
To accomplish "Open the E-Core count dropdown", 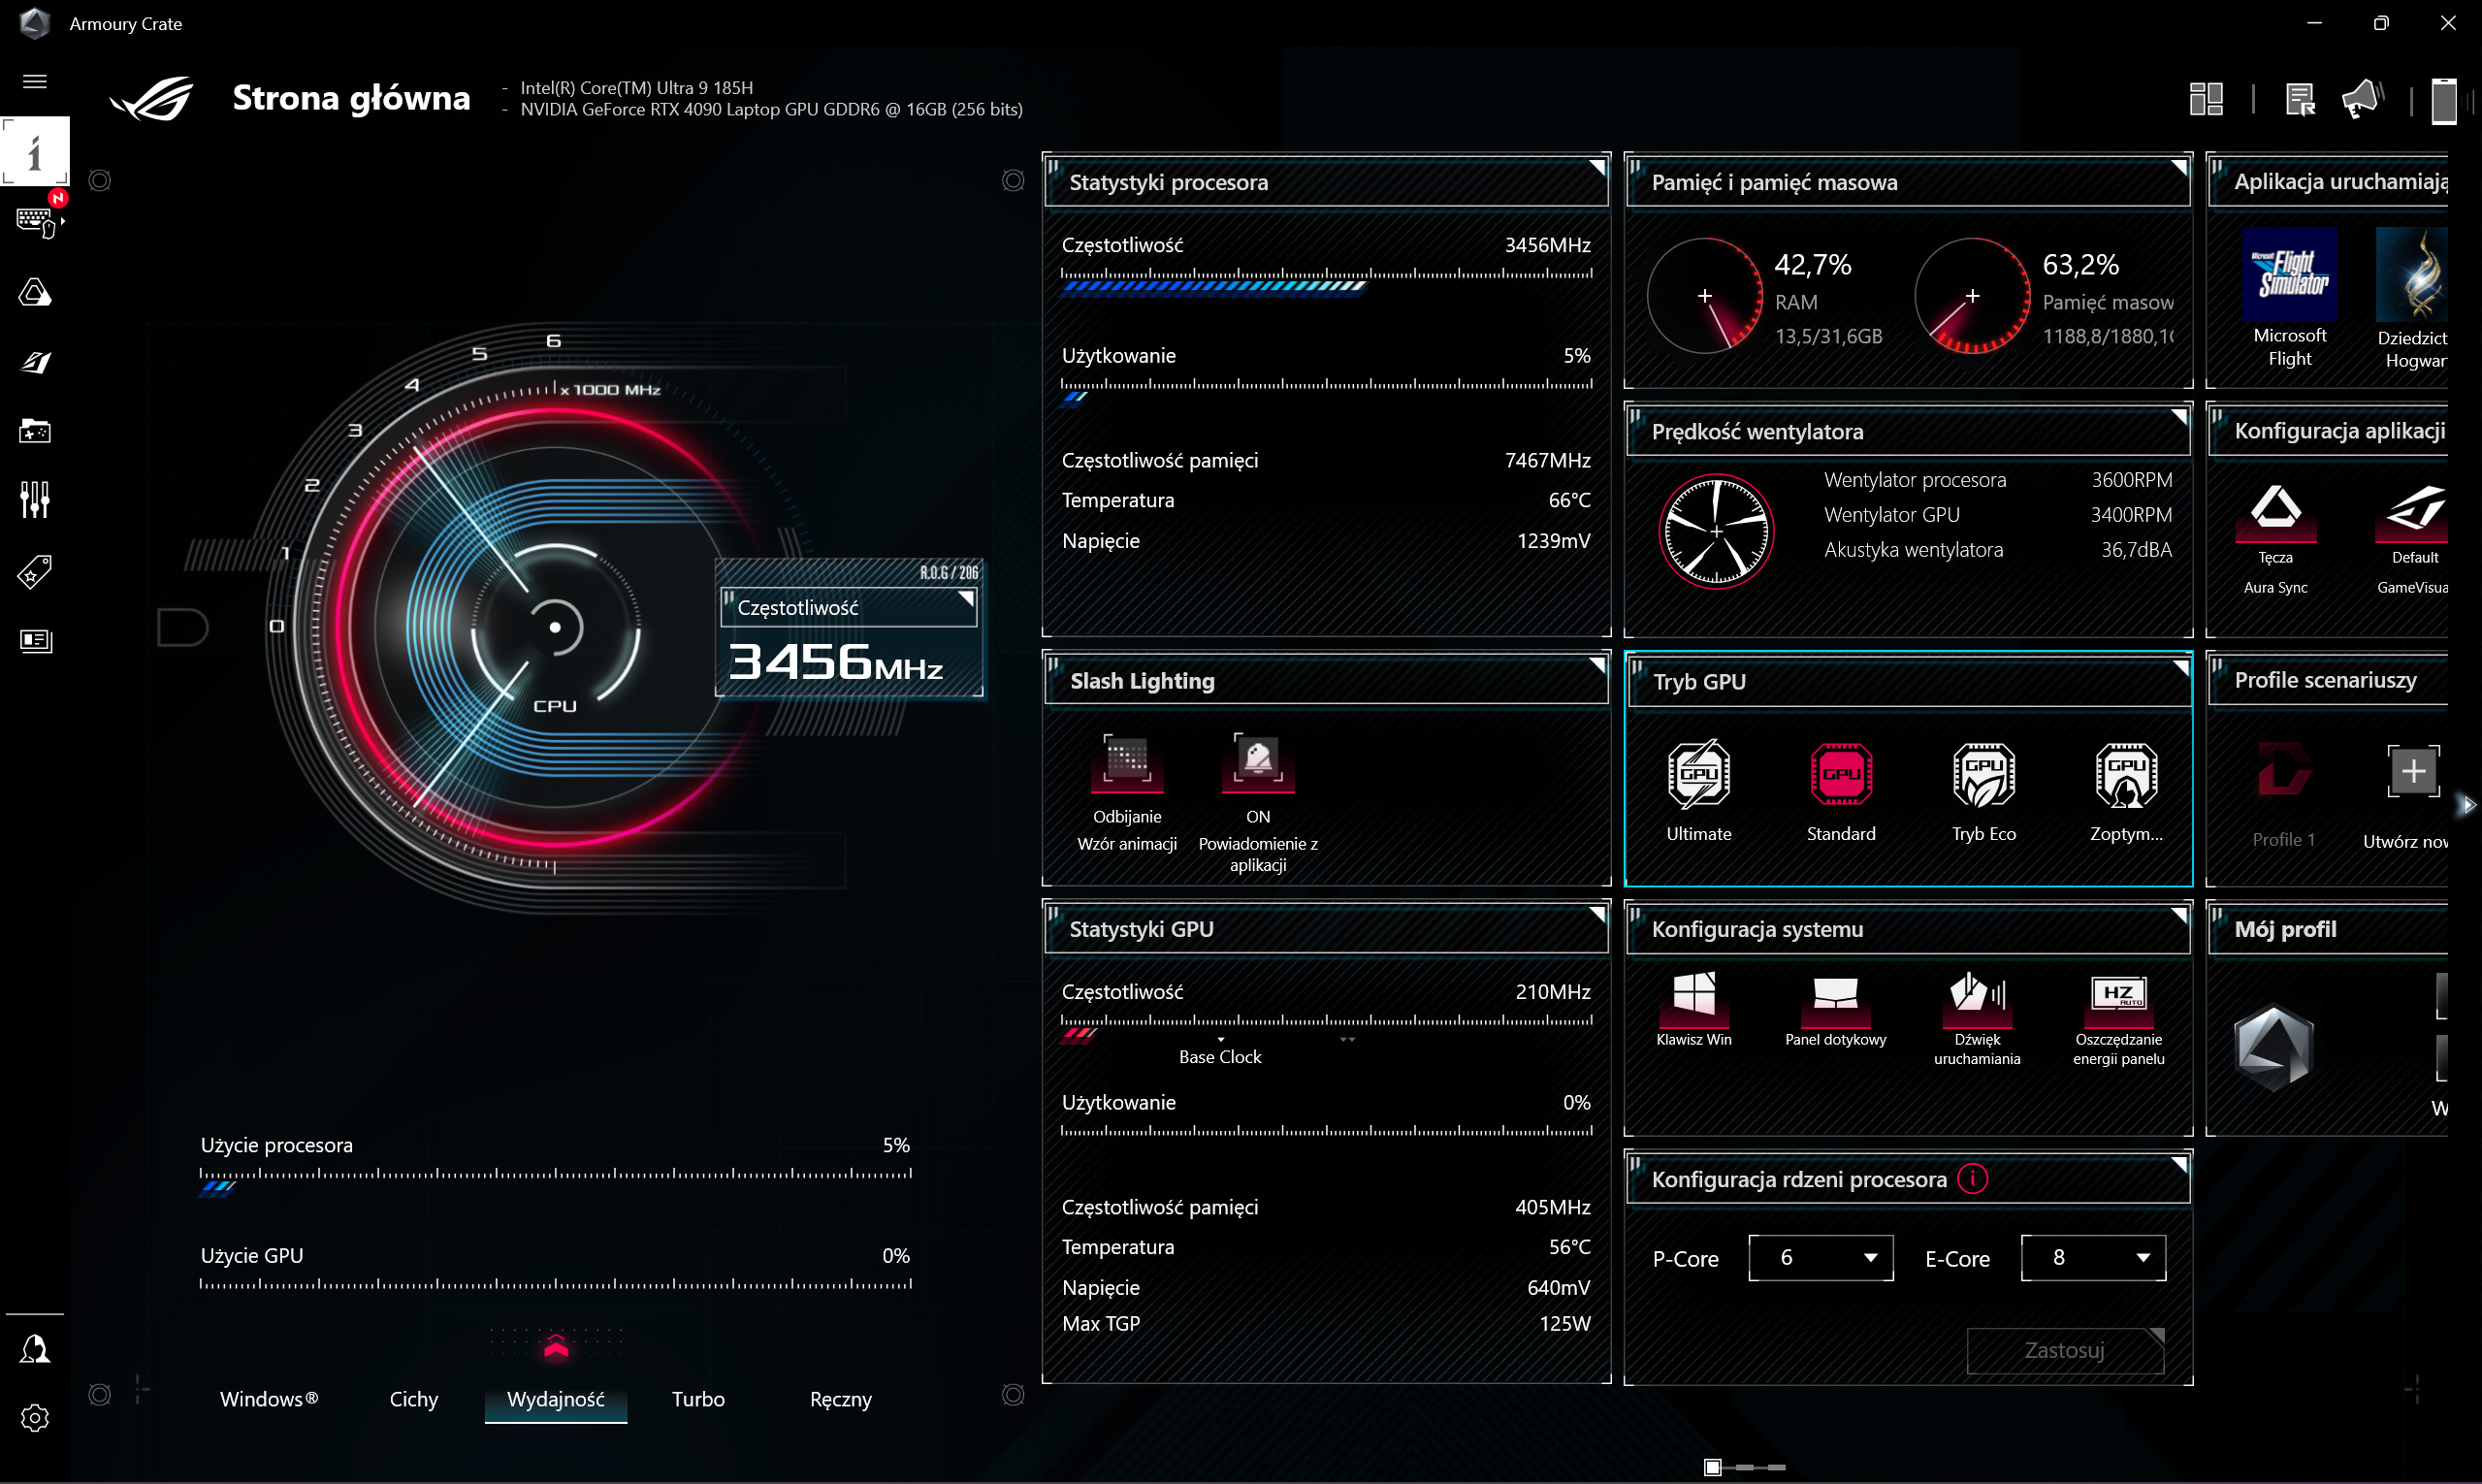I will [x=2092, y=1258].
